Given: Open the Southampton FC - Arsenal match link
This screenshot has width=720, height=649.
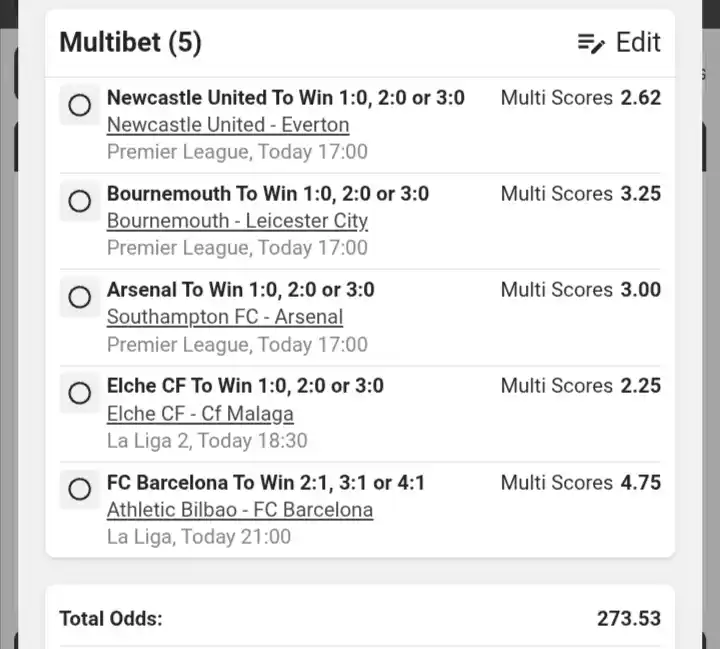Looking at the screenshot, I should (x=225, y=317).
